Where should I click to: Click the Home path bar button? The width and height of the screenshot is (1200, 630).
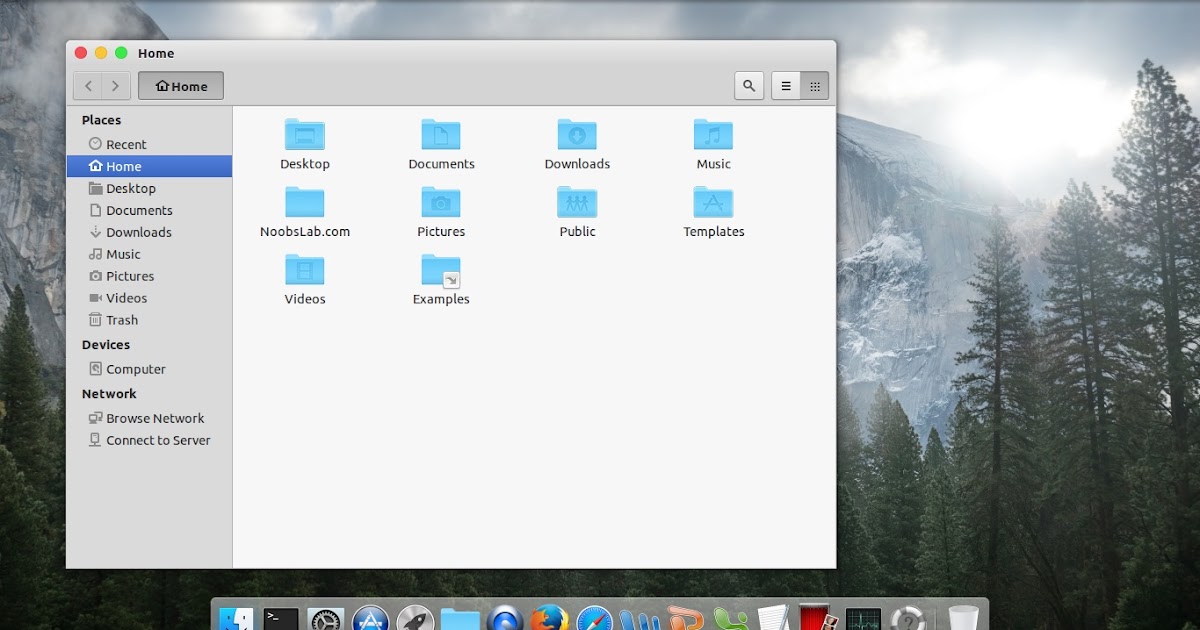181,86
